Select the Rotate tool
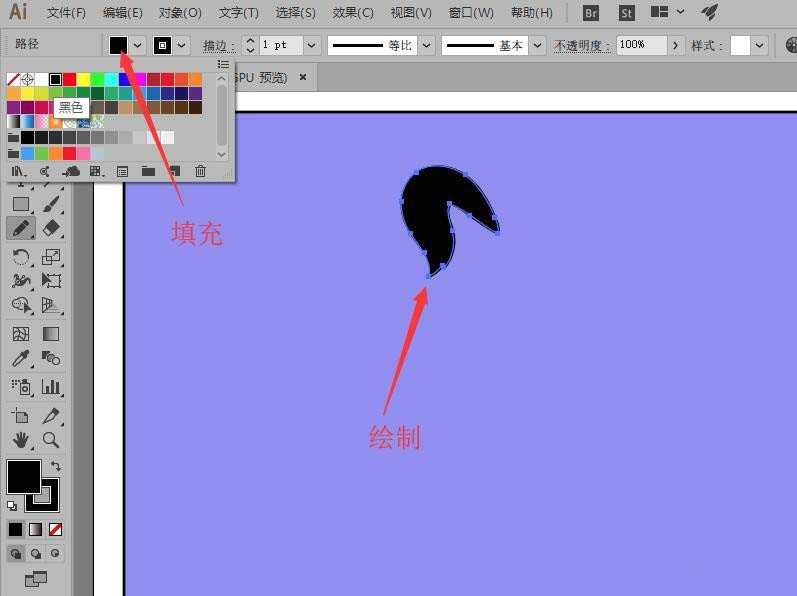This screenshot has height=596, width=797. (20, 257)
